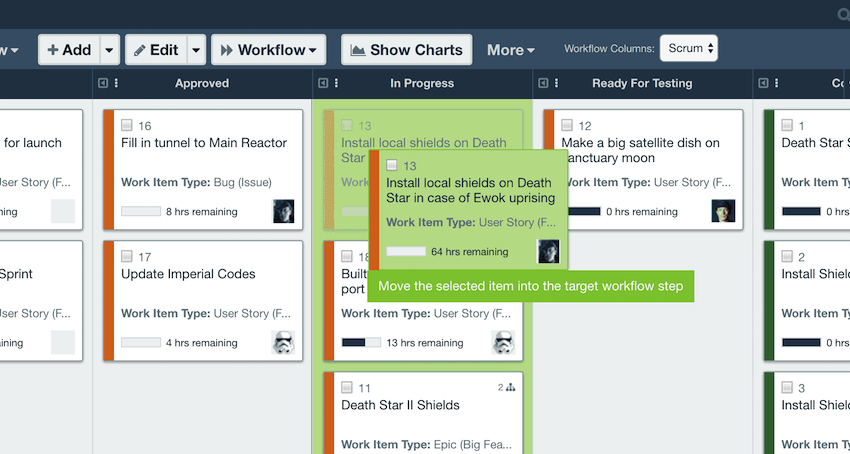Expand the More menu
Viewport: 850px width, 454px height.
(511, 50)
